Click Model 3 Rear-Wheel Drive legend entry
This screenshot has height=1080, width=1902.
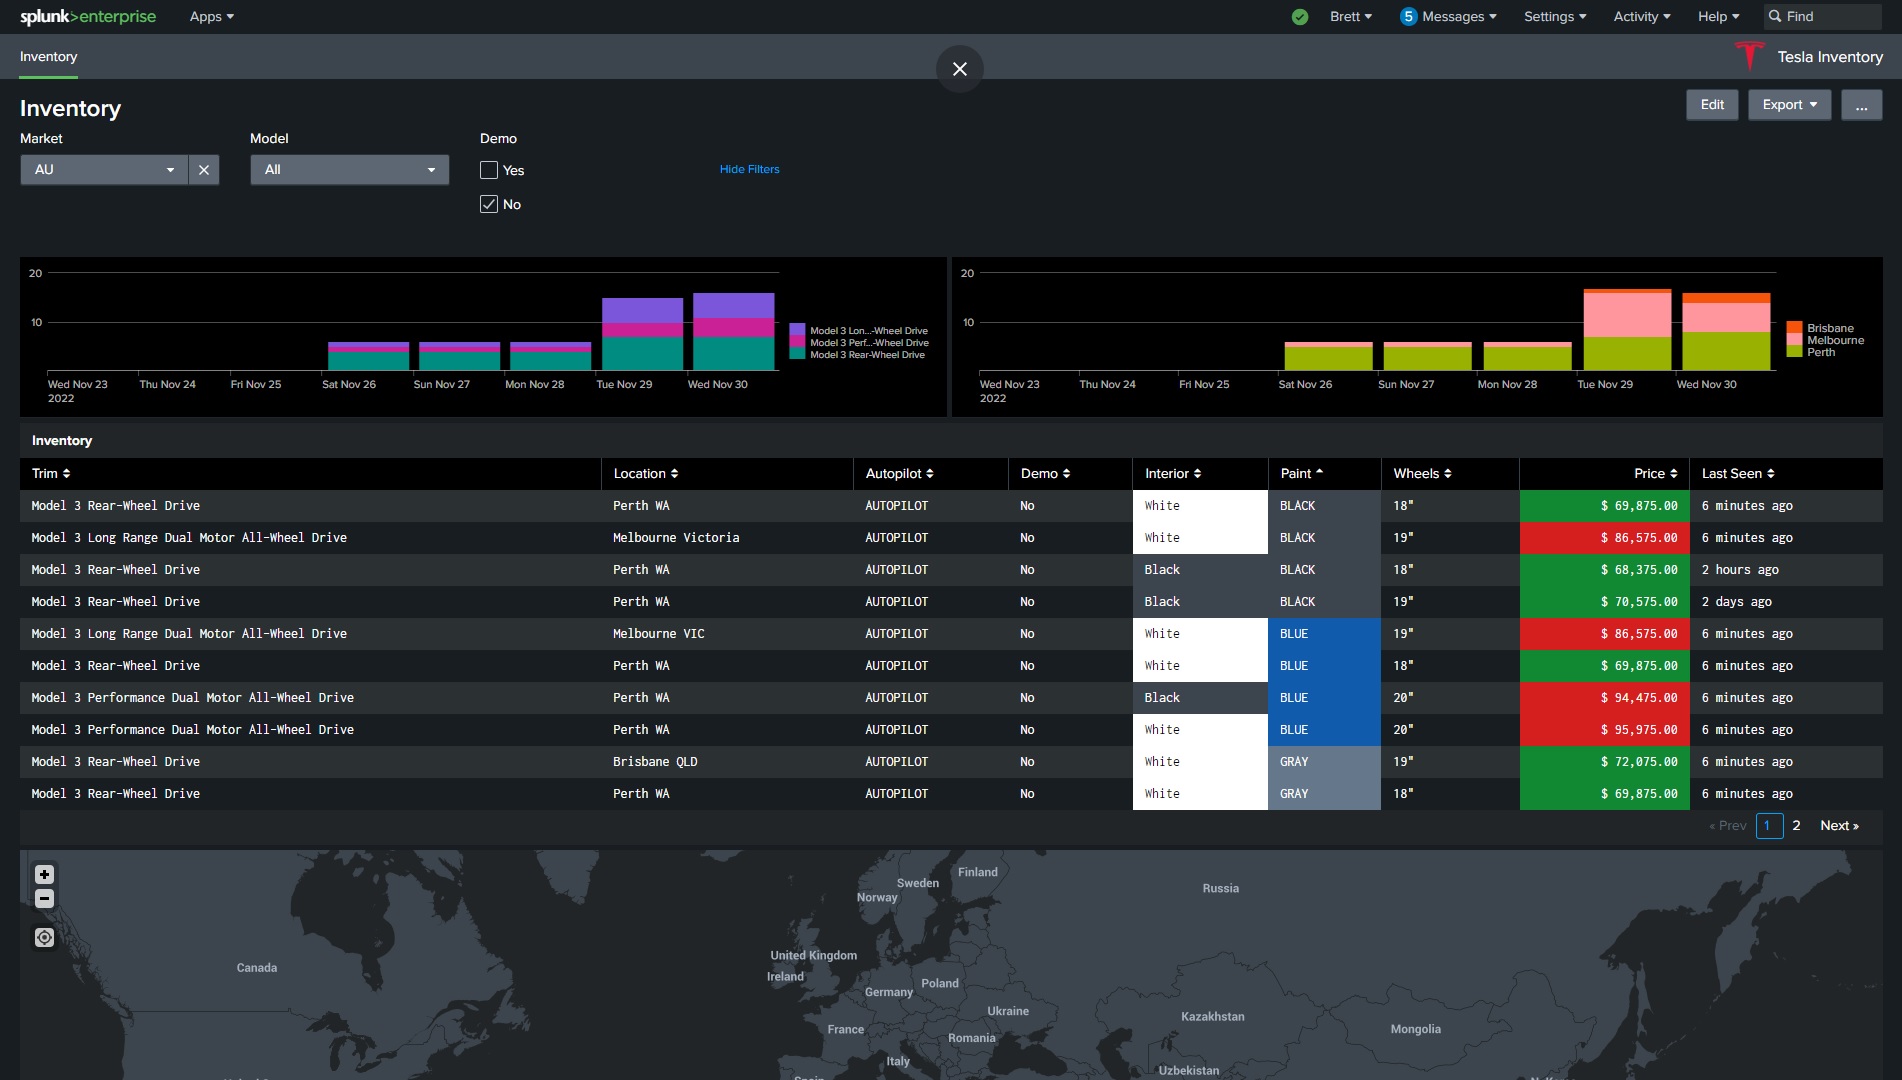[x=867, y=355]
